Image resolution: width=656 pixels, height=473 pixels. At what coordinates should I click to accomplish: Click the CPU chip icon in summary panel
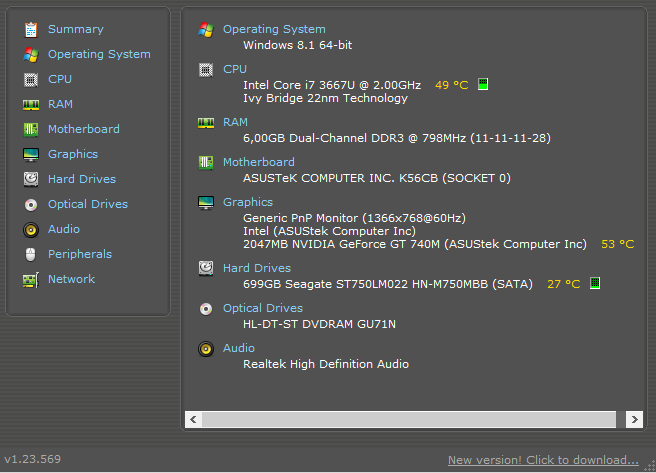206,70
